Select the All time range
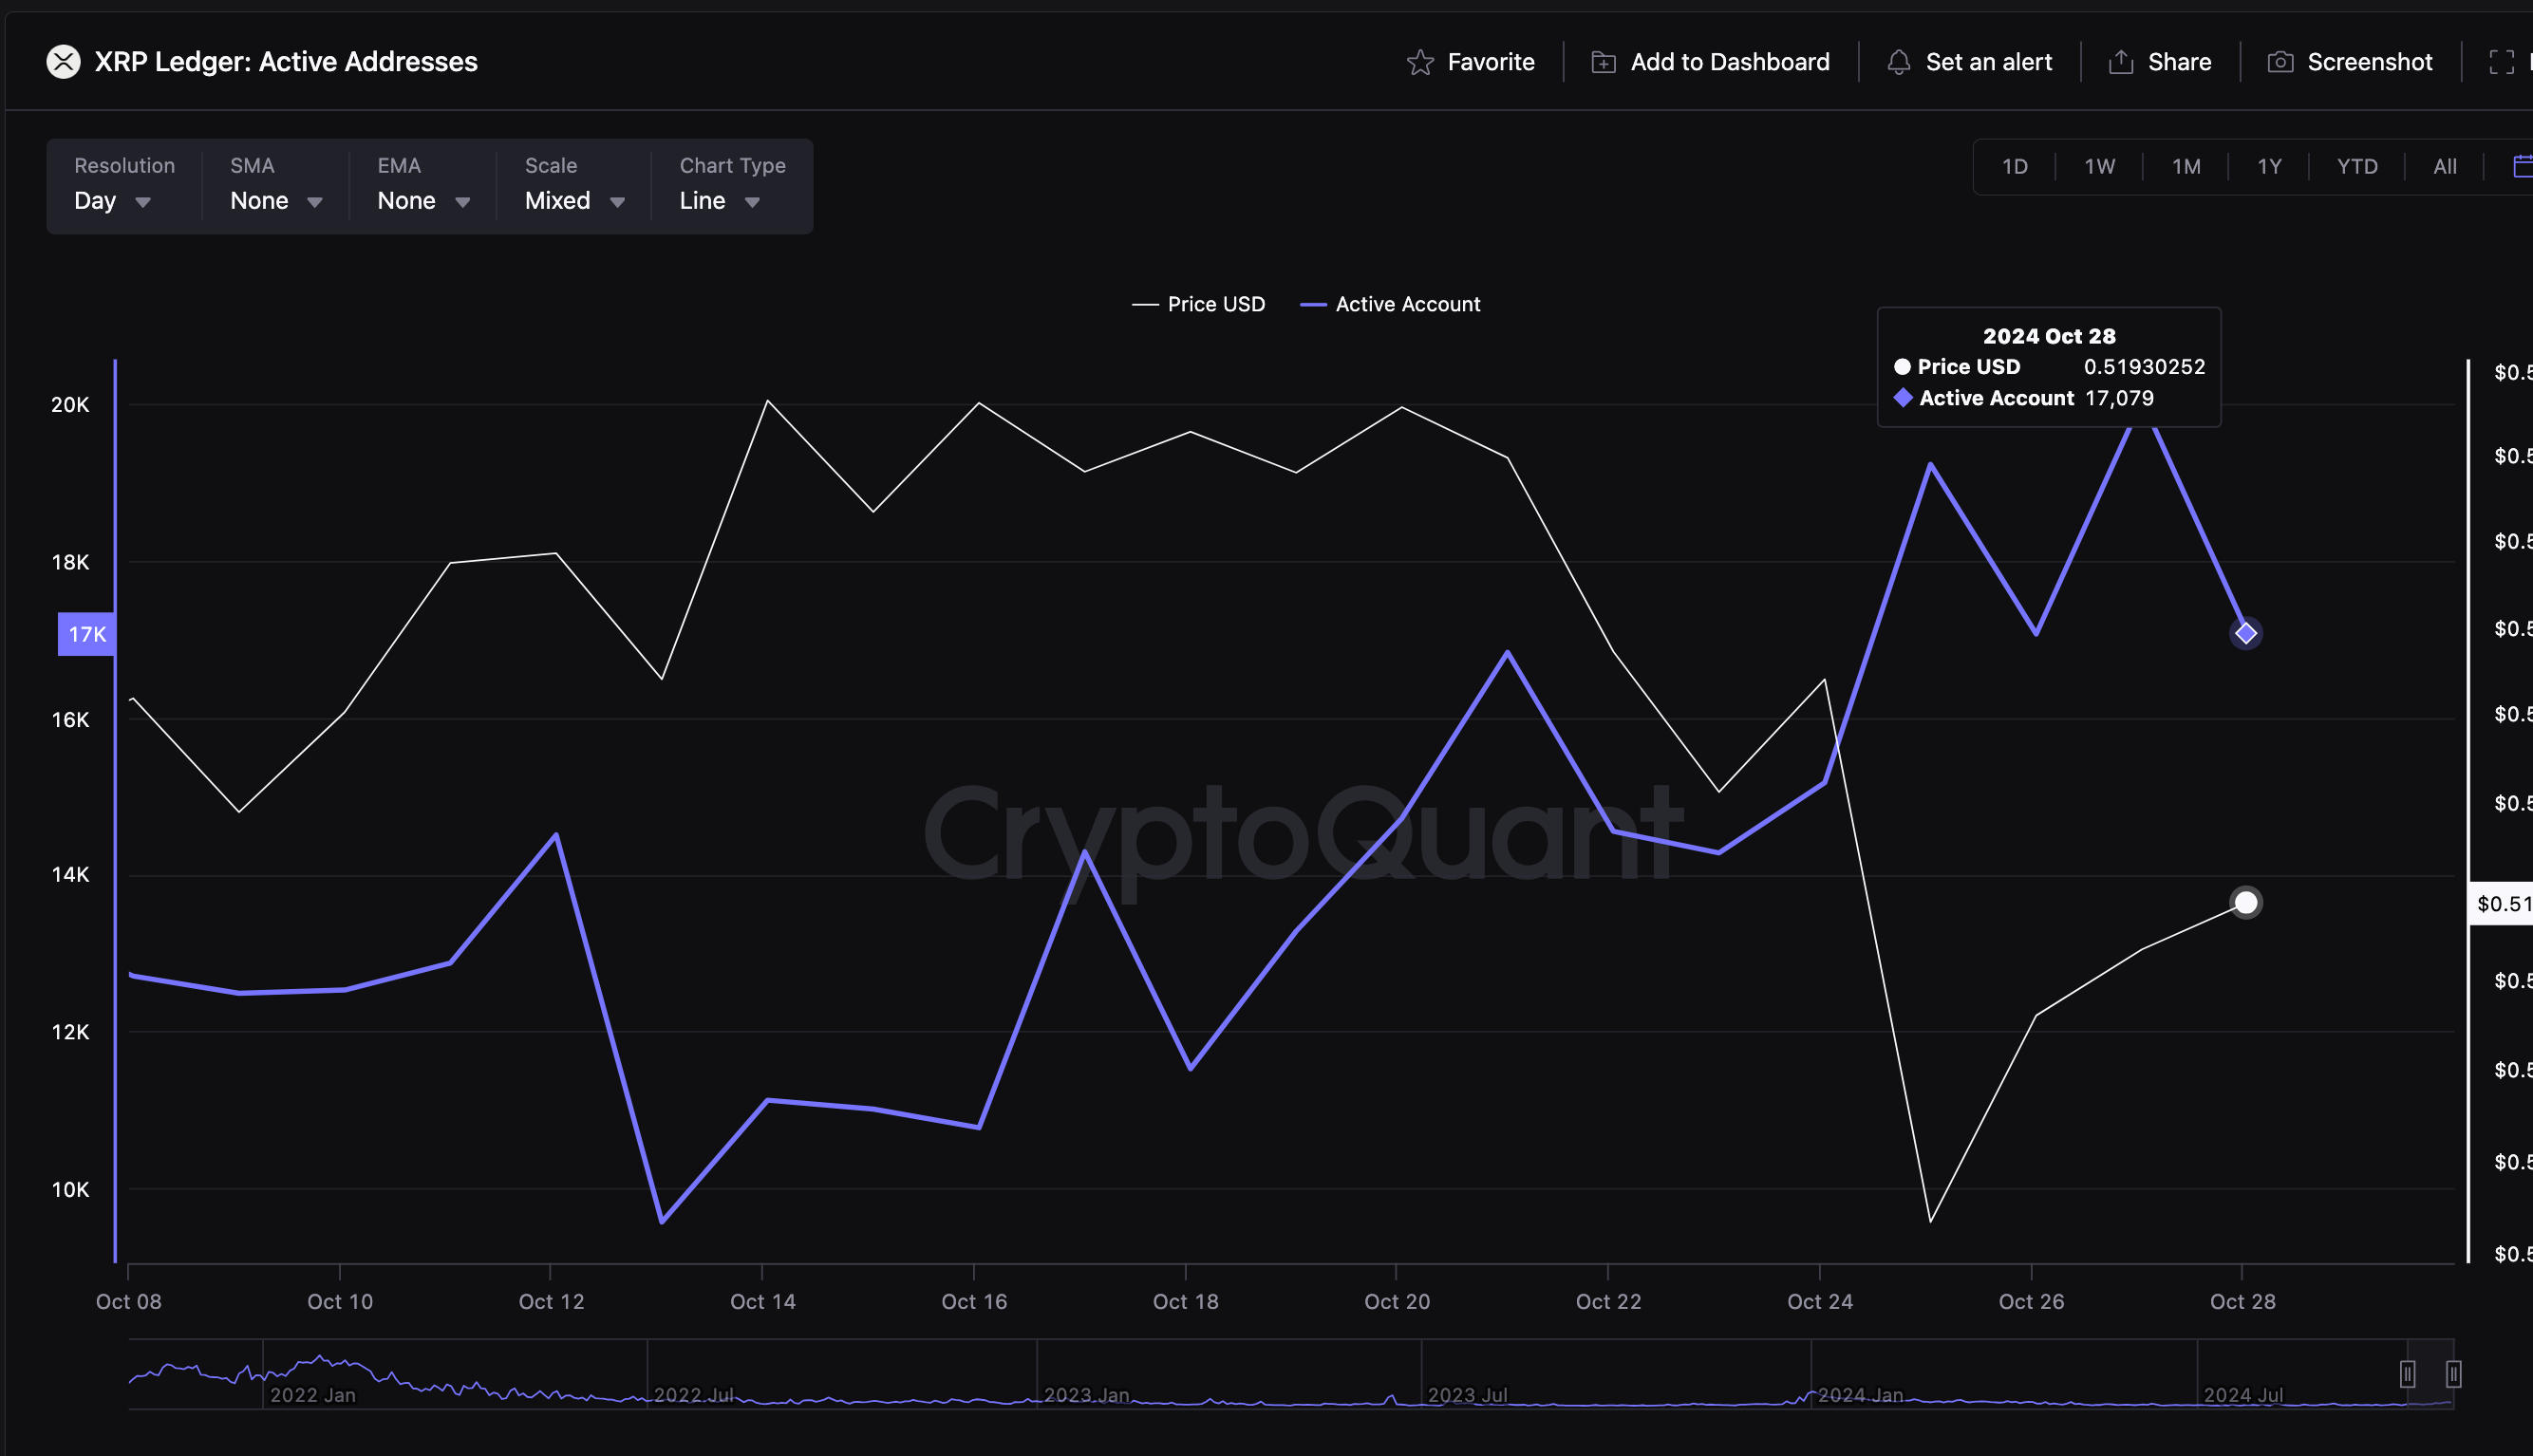The image size is (2533, 1456). coord(2445,167)
